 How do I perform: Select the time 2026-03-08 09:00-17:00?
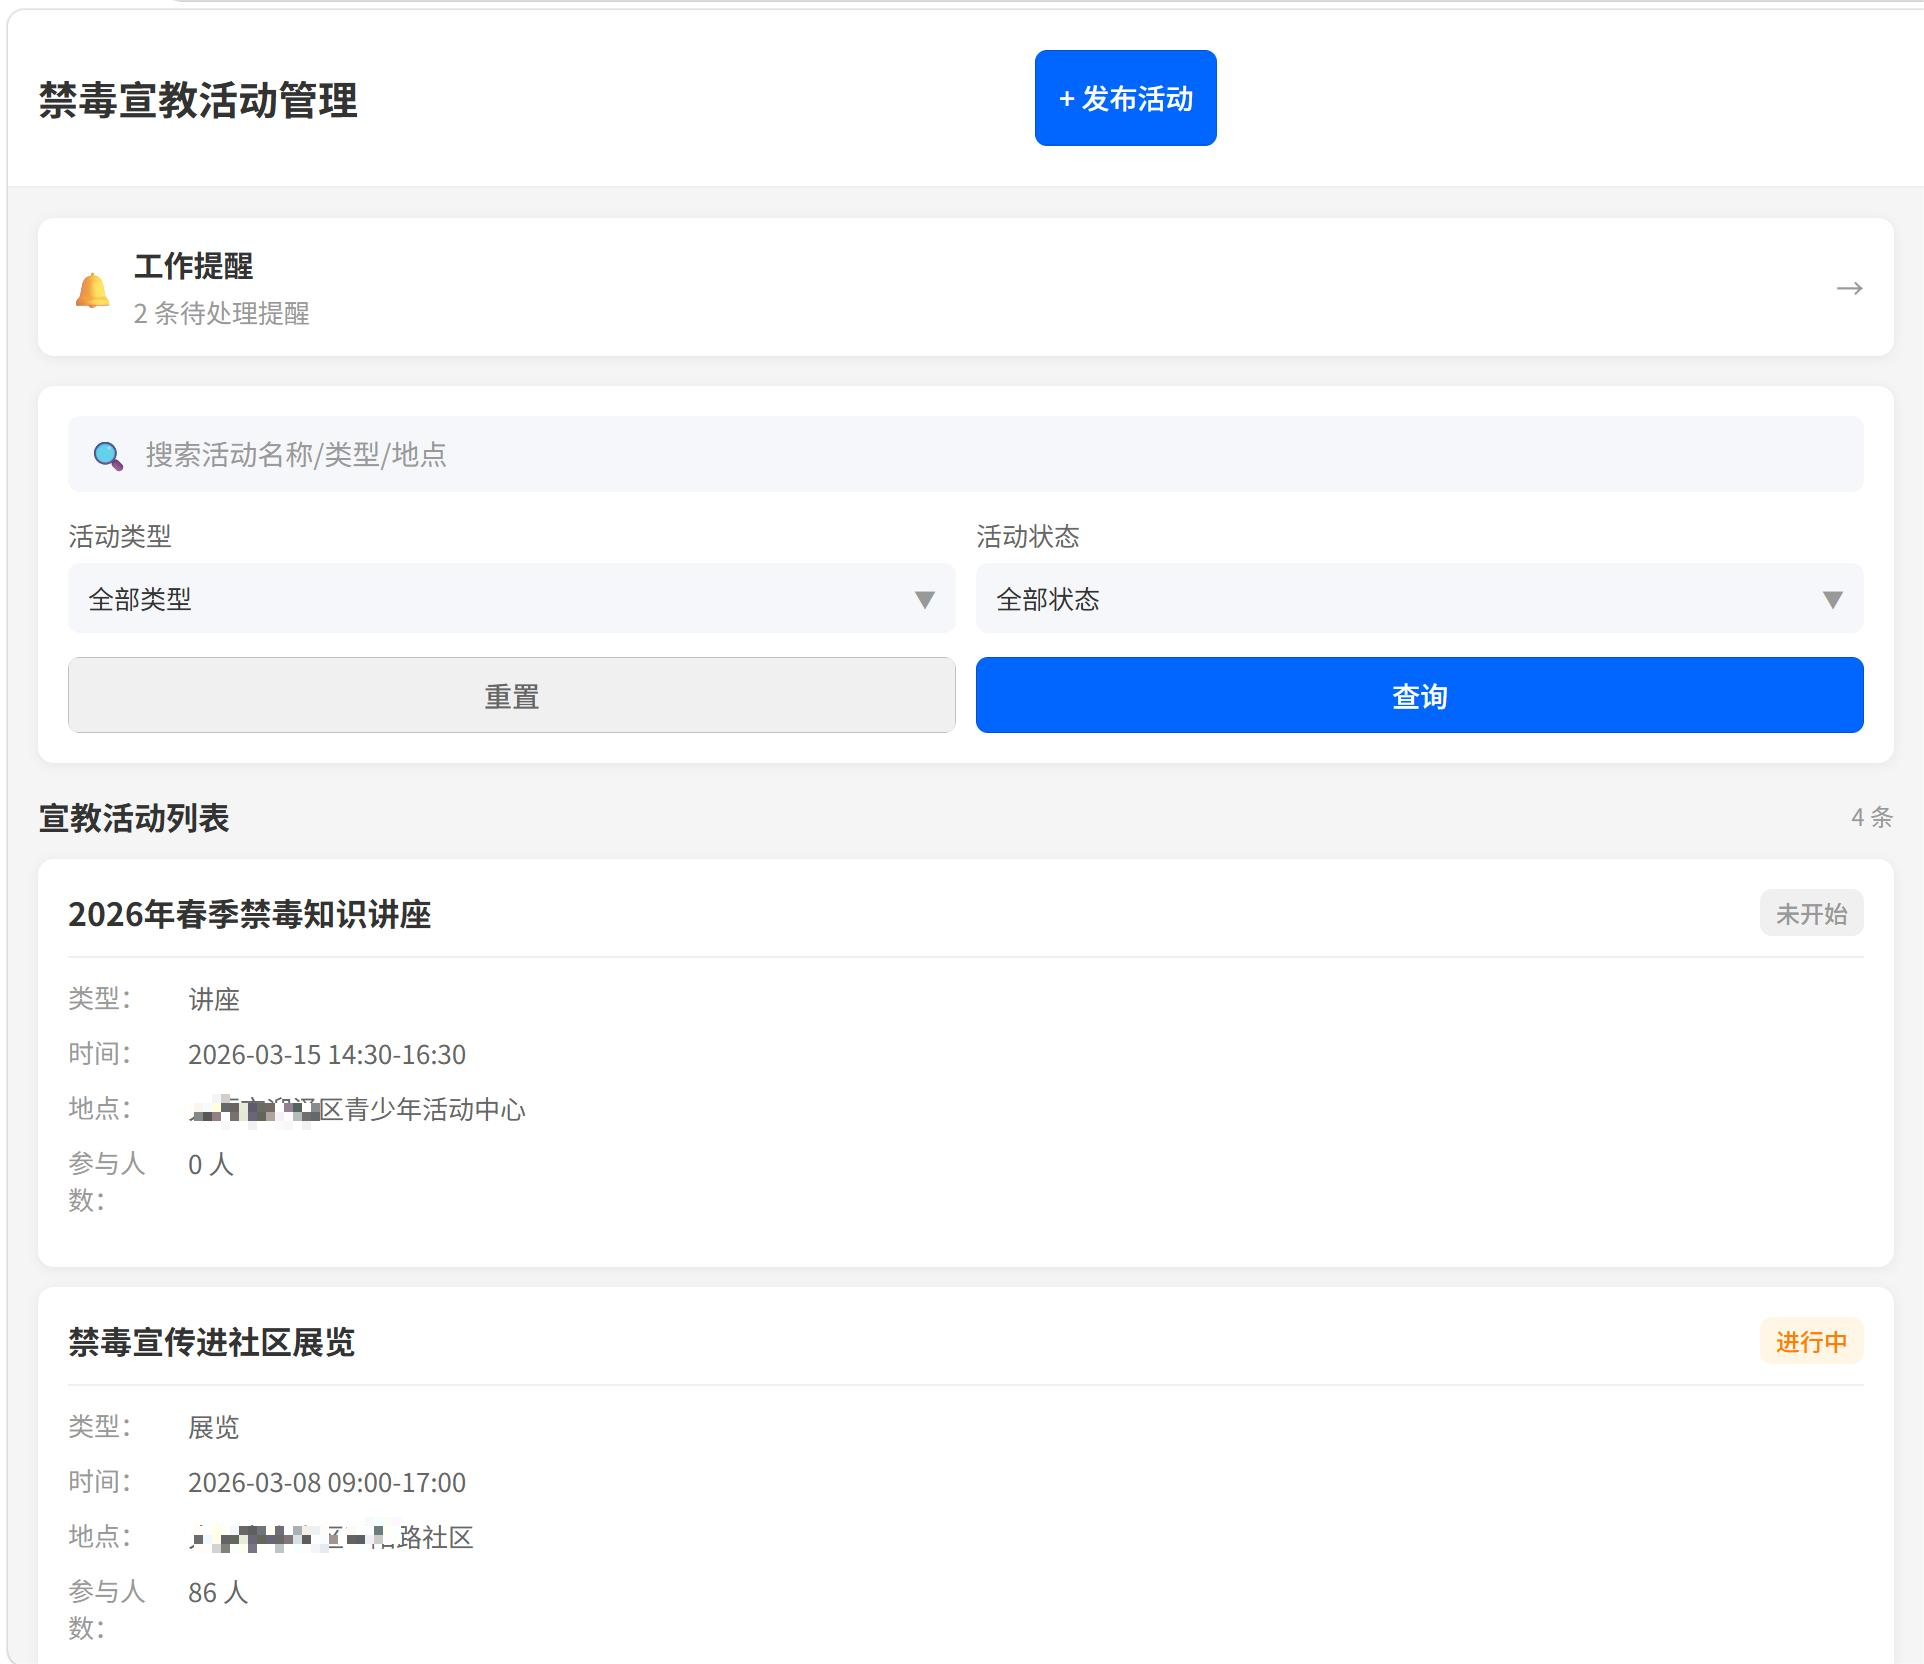click(327, 1482)
